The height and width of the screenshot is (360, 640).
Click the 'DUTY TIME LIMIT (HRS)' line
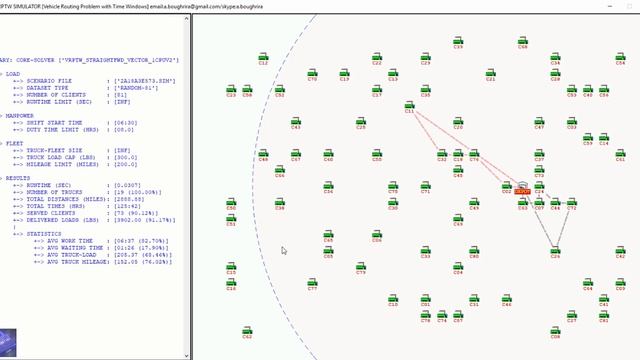tap(73, 129)
